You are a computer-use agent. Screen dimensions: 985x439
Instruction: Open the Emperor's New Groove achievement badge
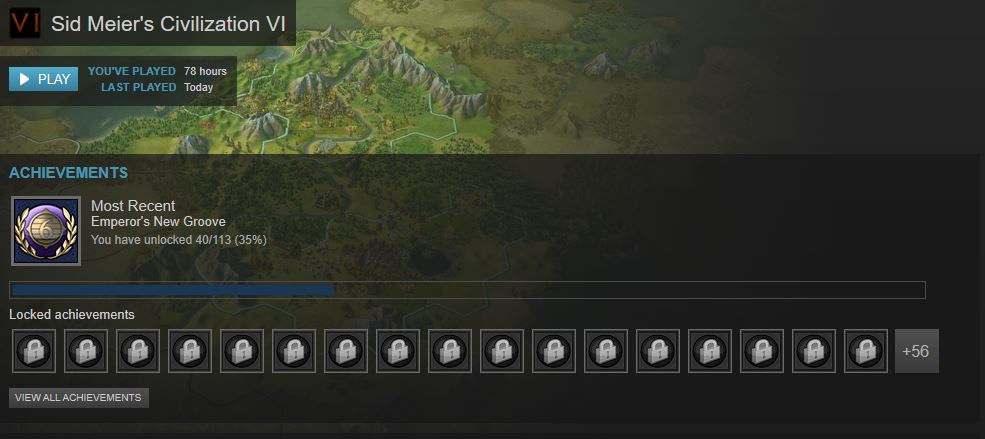[x=46, y=230]
